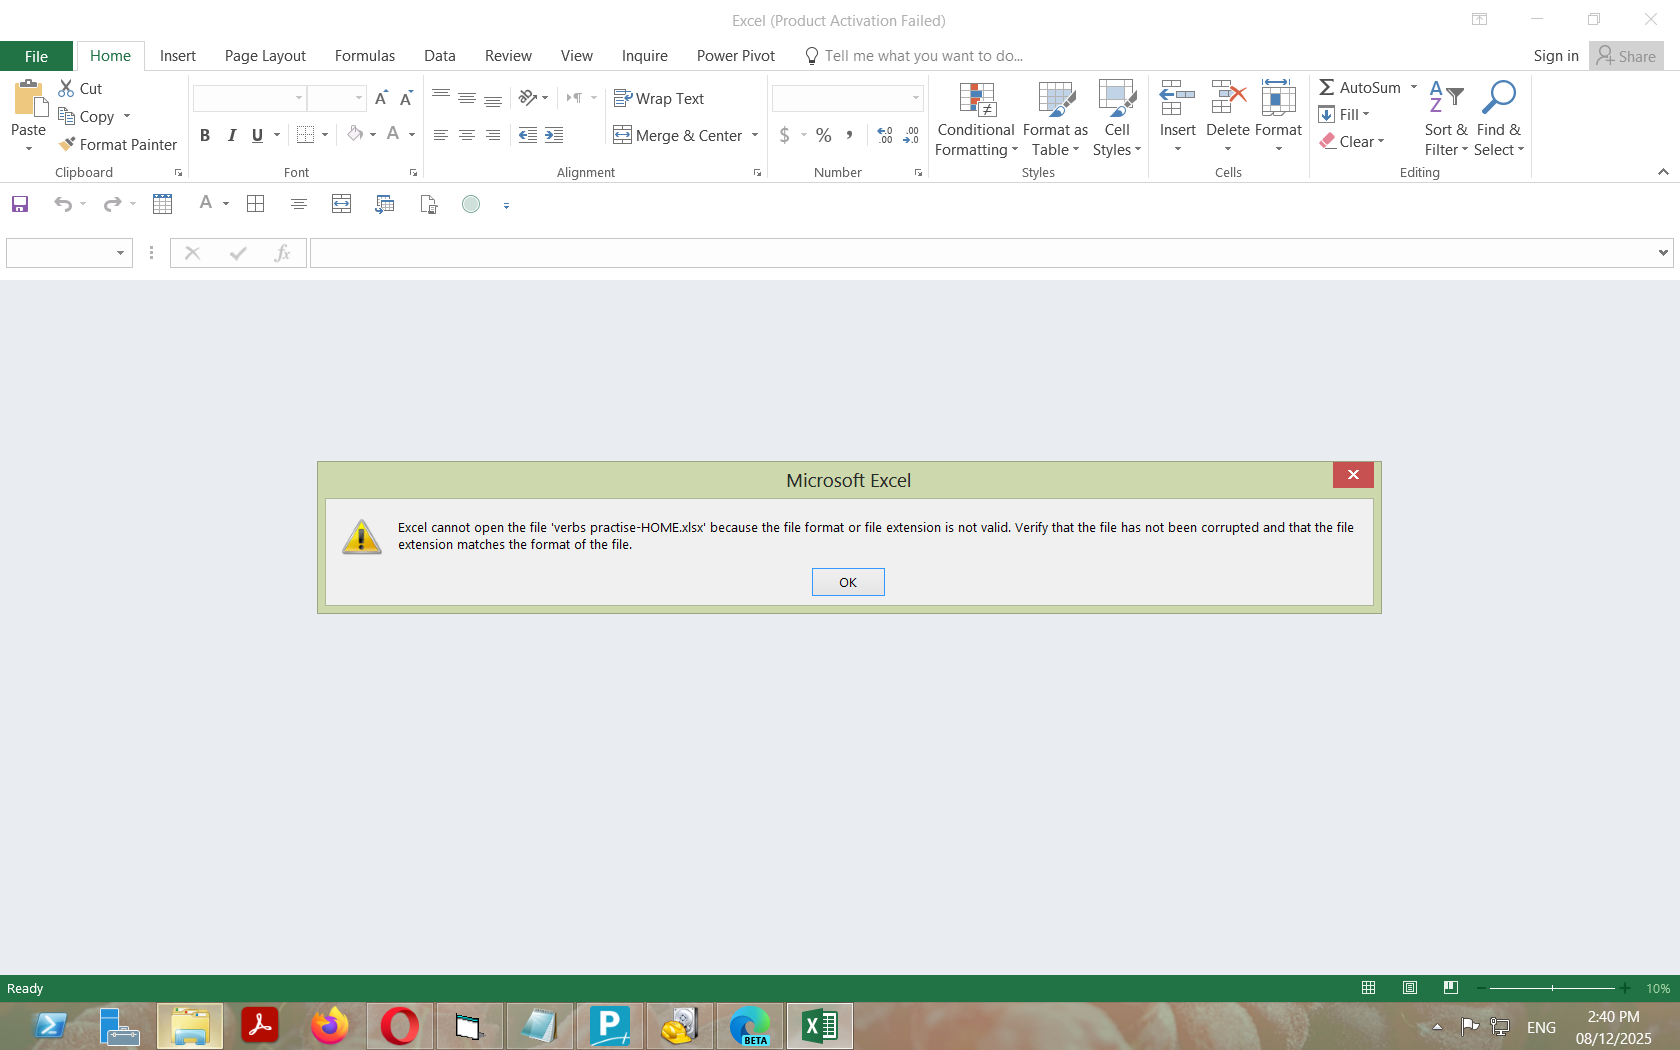Open the Fill Color swatch

[355, 134]
